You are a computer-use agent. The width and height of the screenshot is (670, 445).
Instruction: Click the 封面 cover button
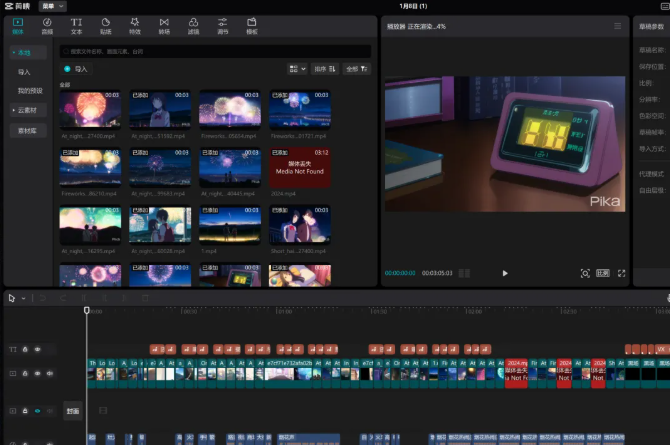click(73, 411)
